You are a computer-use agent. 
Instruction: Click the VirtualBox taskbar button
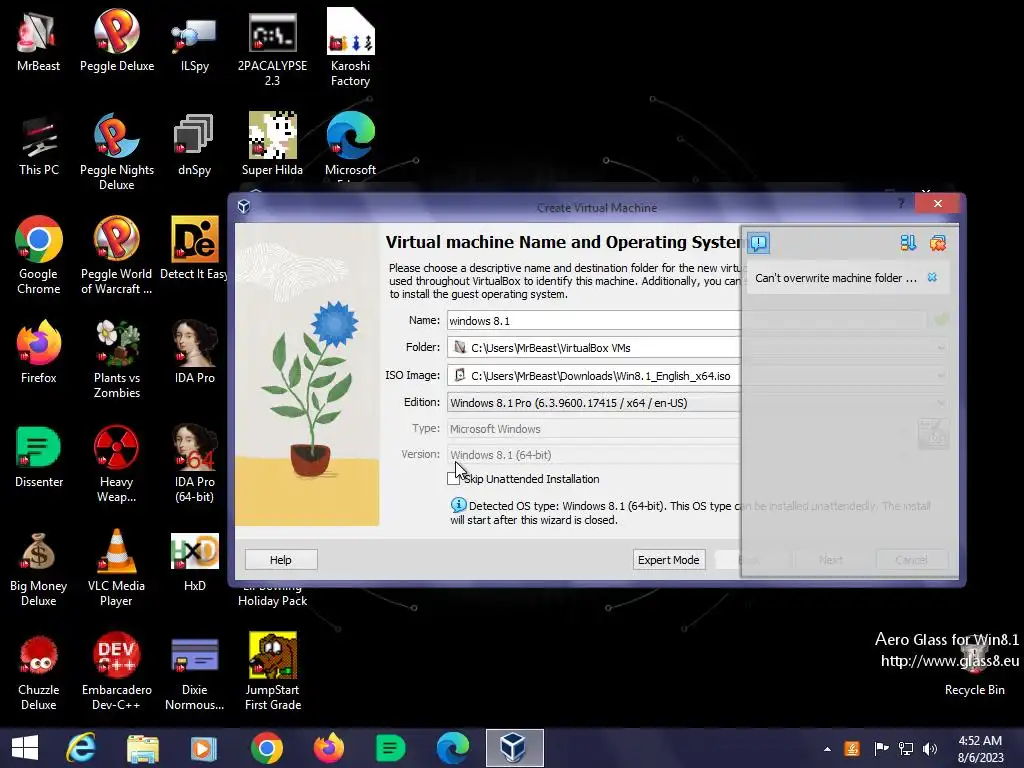(515, 748)
